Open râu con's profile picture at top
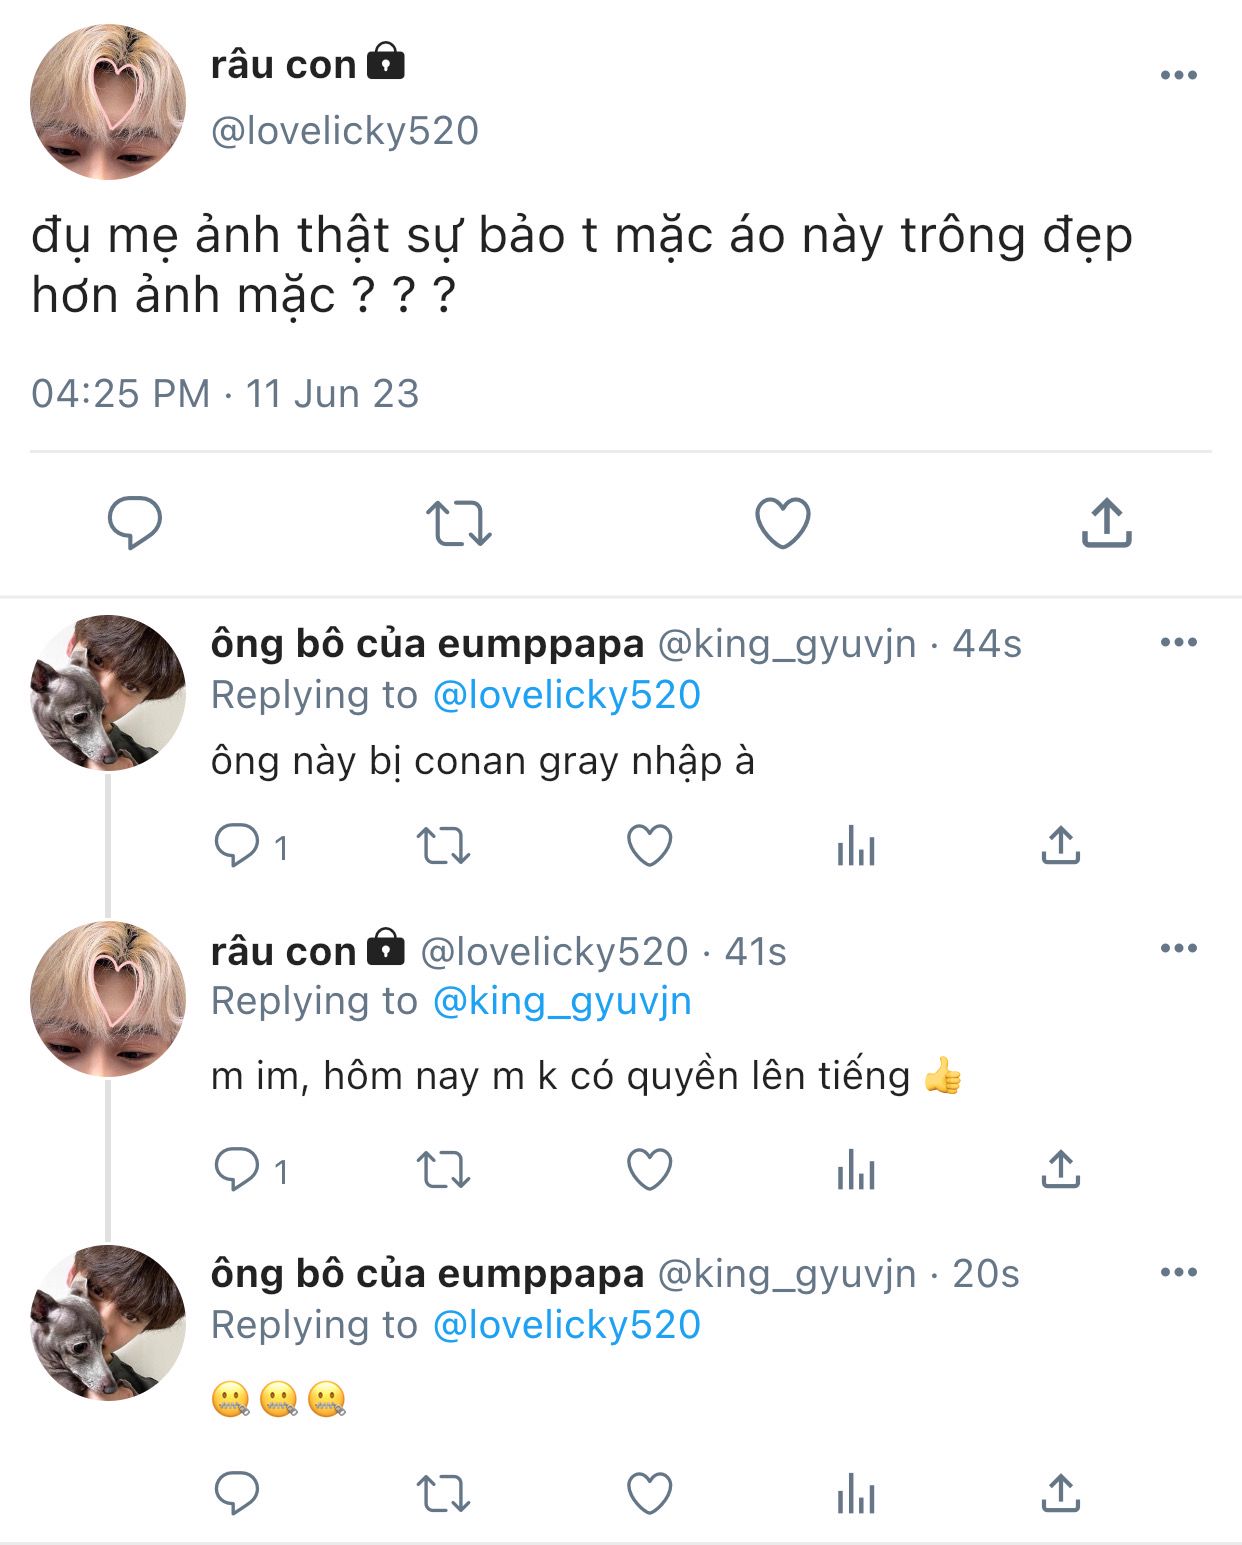 coord(108,102)
